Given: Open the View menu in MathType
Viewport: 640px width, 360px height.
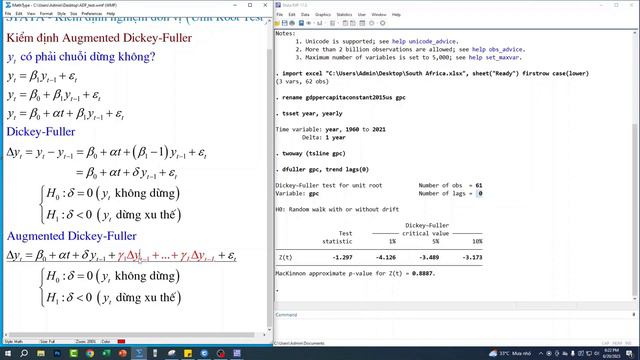Looking at the screenshot, I should click(31, 13).
